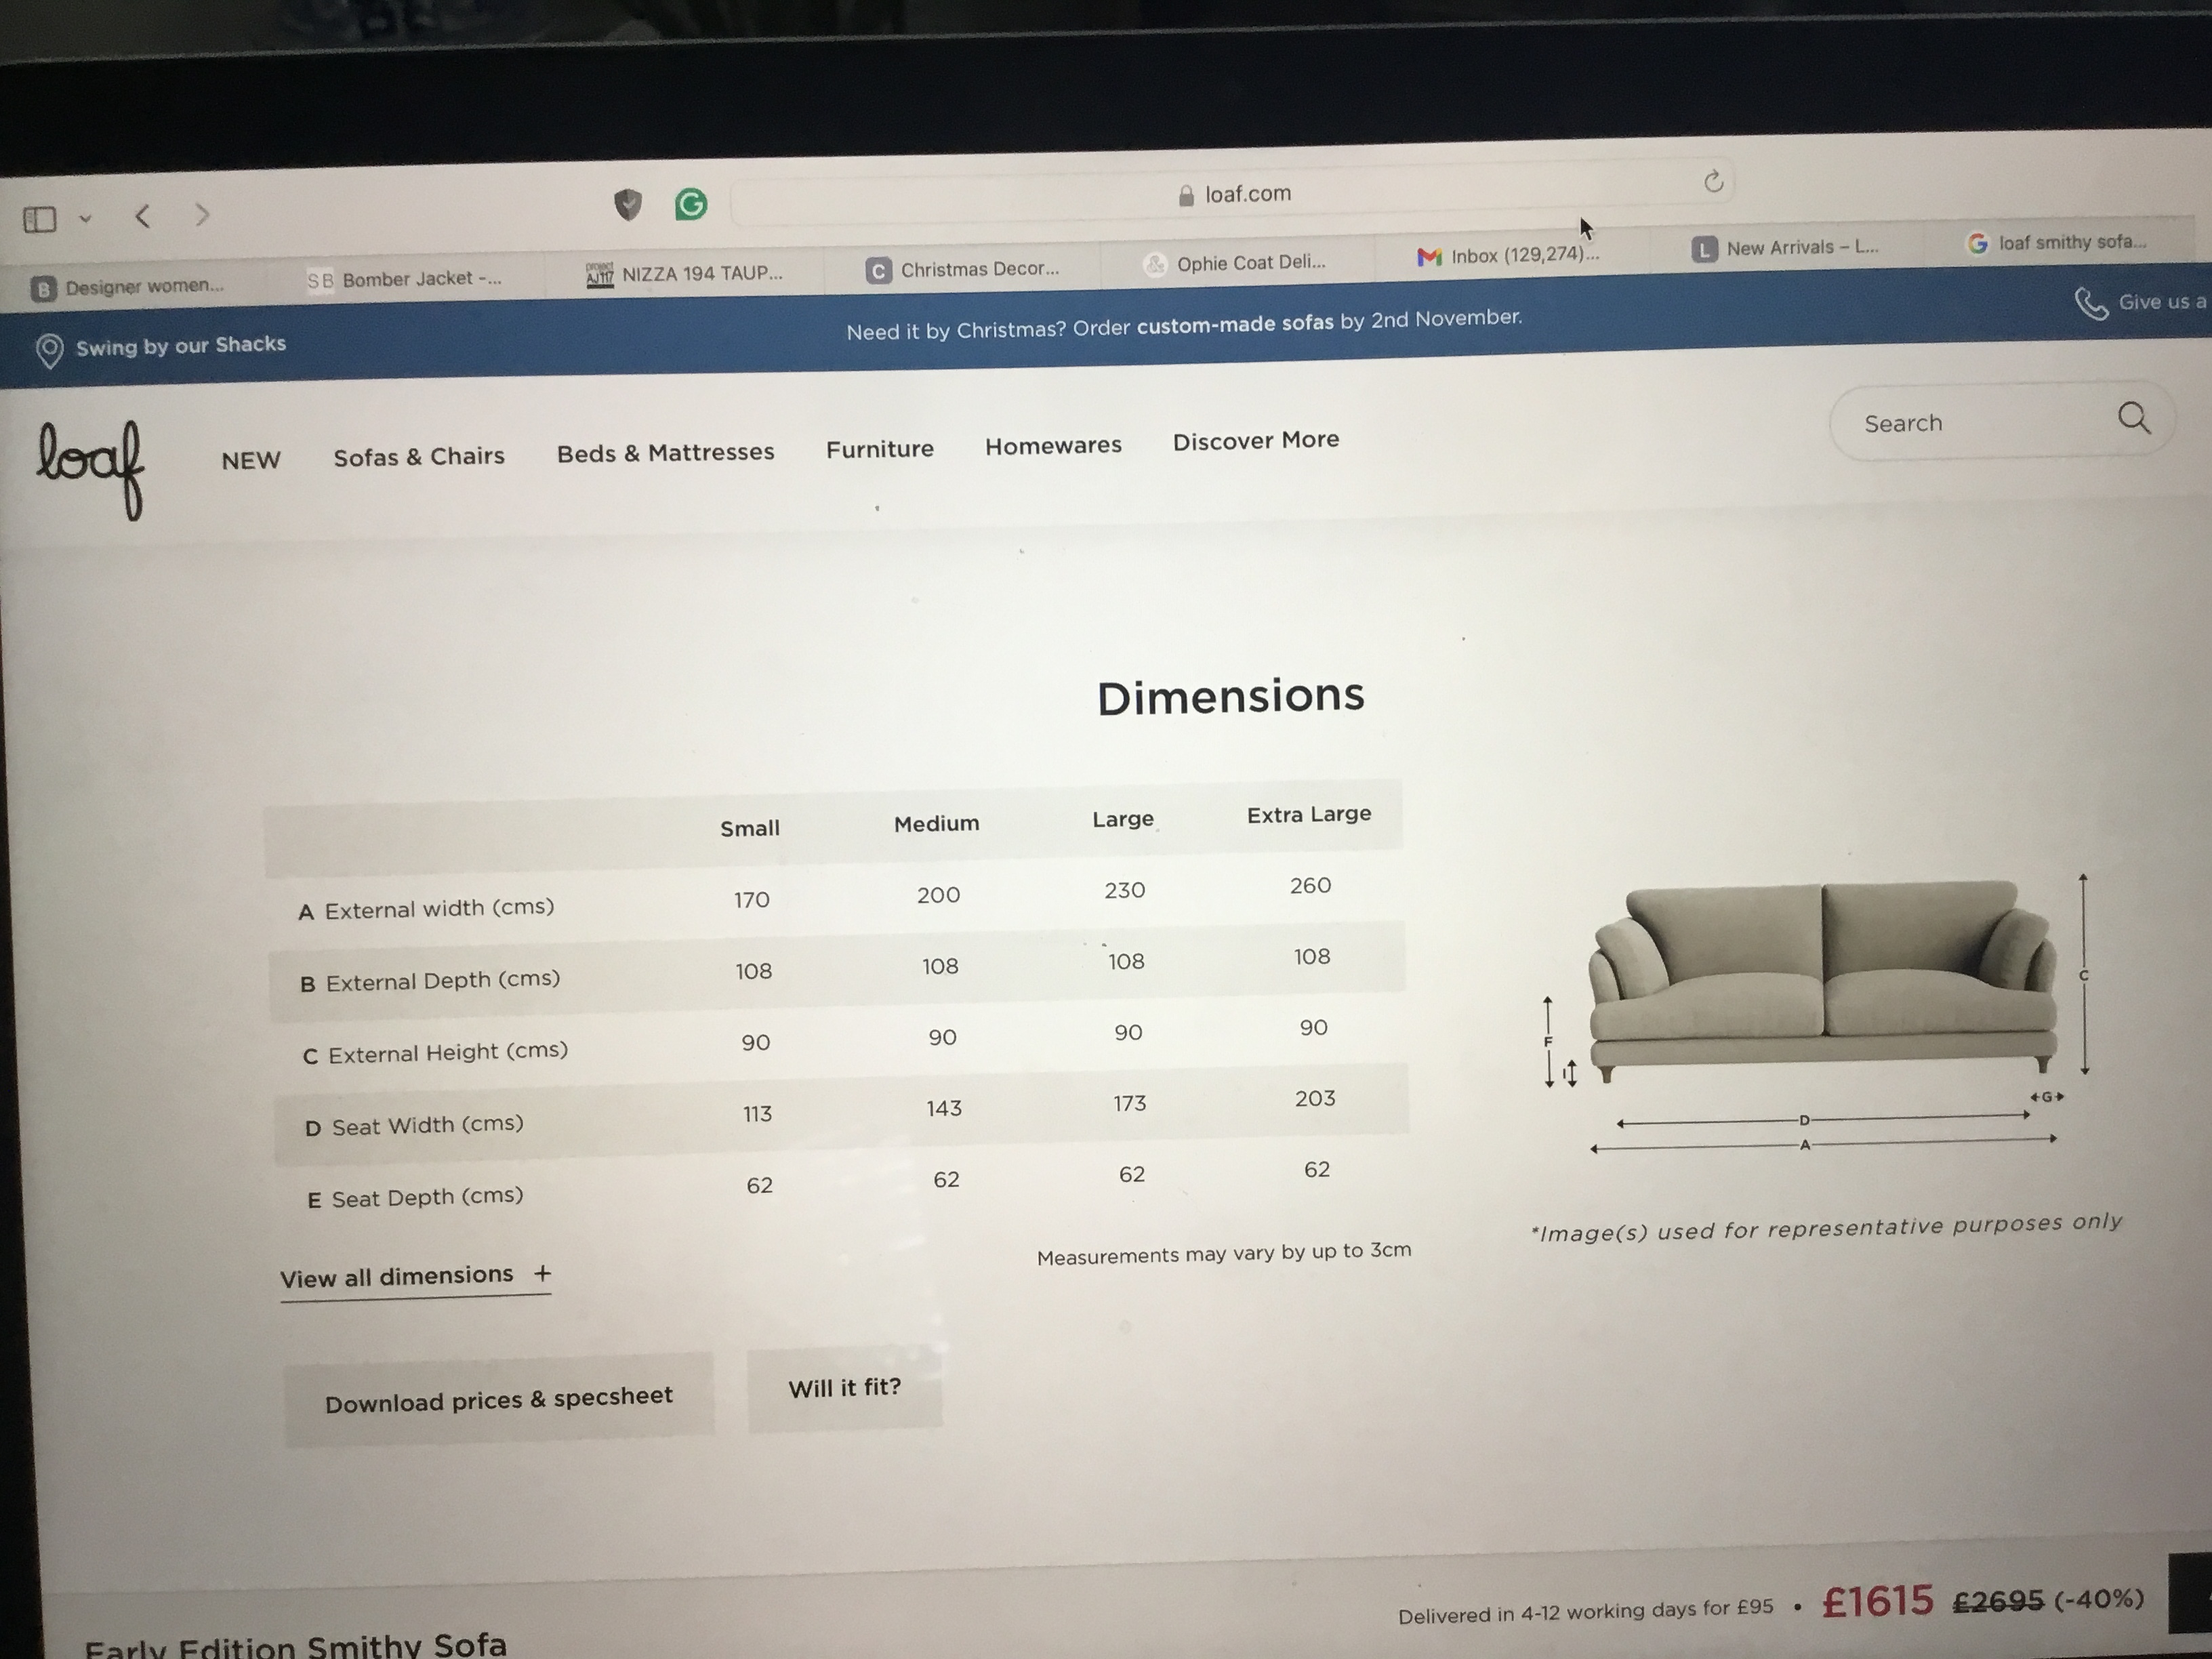Open Beds & Mattresses menu
Viewport: 2212px width, 1659px height.
[665, 452]
